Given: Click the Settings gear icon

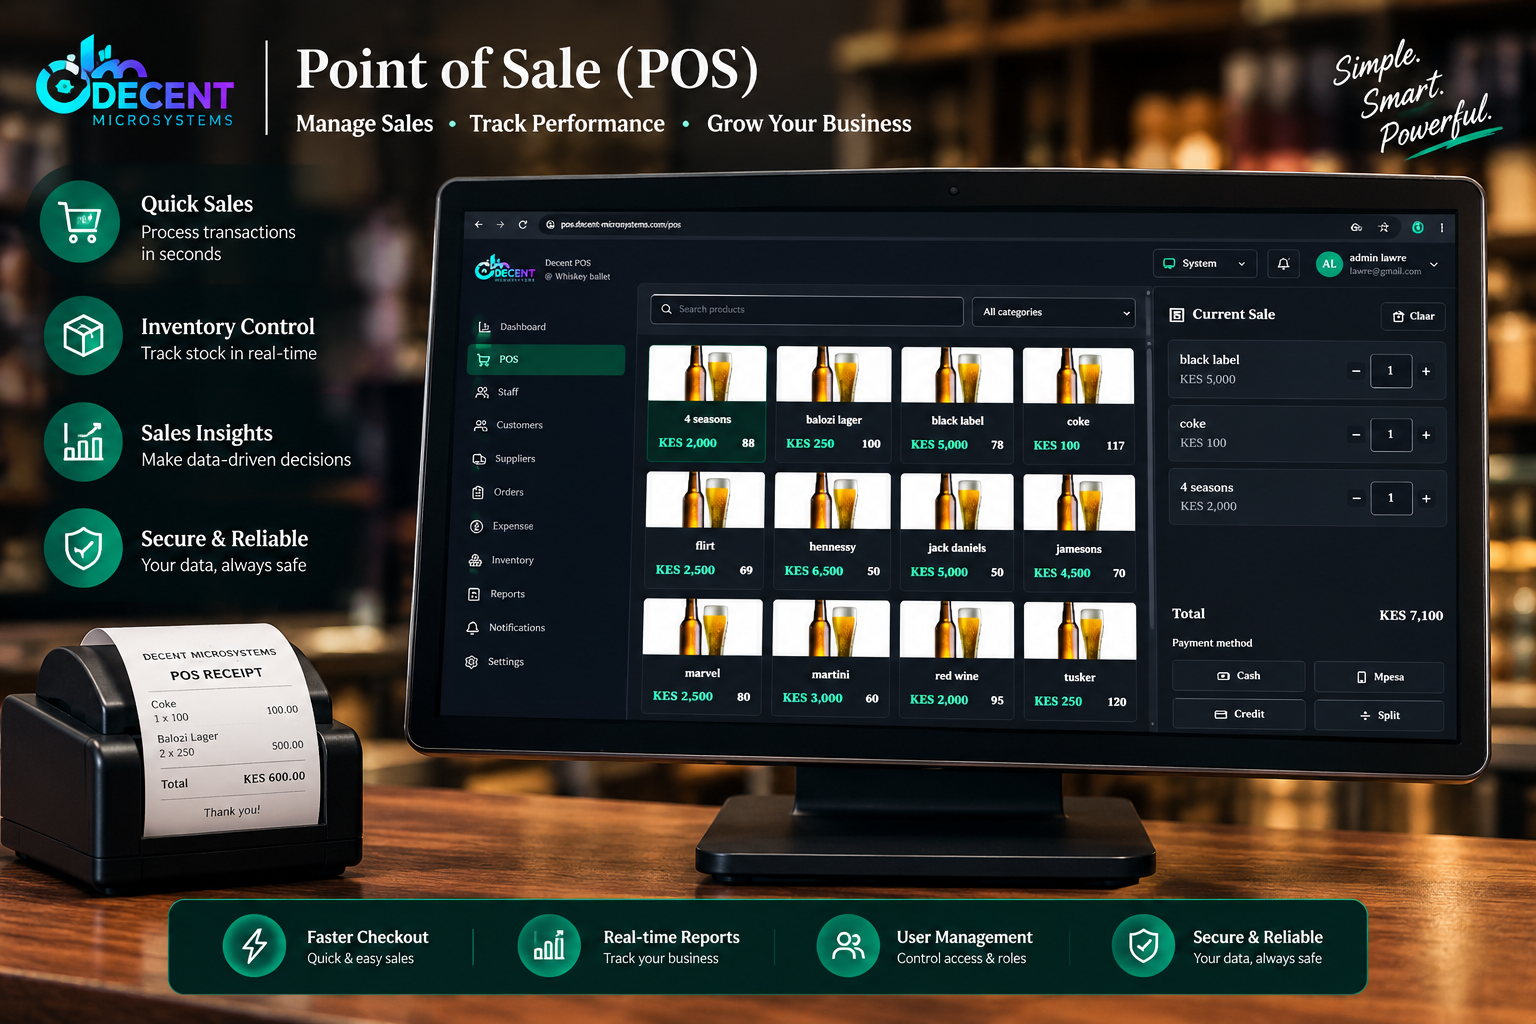Looking at the screenshot, I should pos(471,662).
